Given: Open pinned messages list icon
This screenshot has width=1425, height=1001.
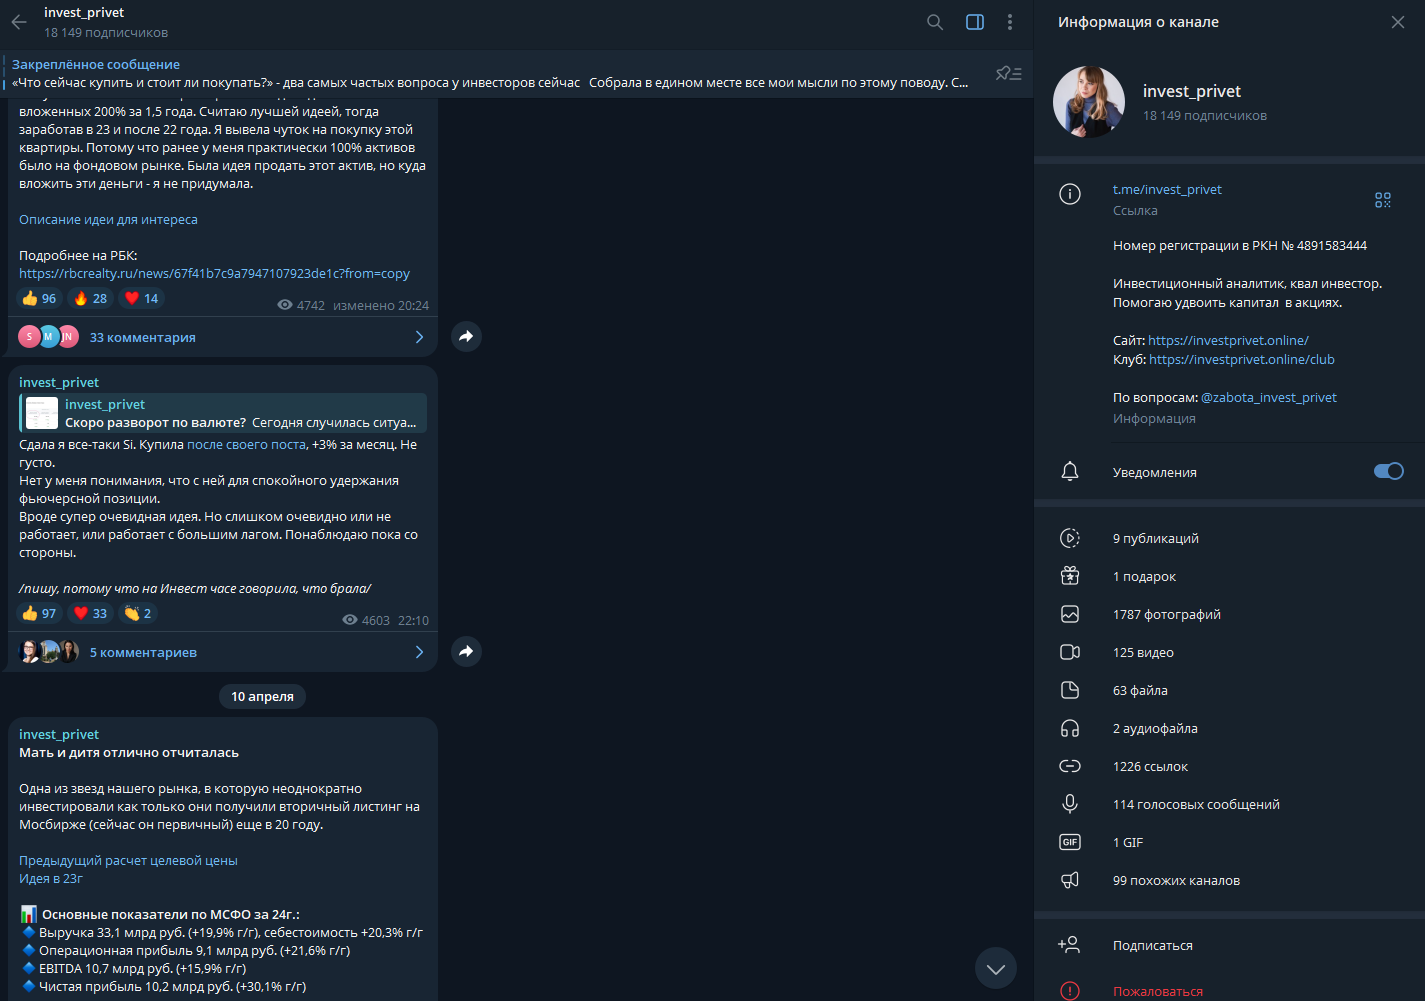Looking at the screenshot, I should pyautogui.click(x=1008, y=73).
